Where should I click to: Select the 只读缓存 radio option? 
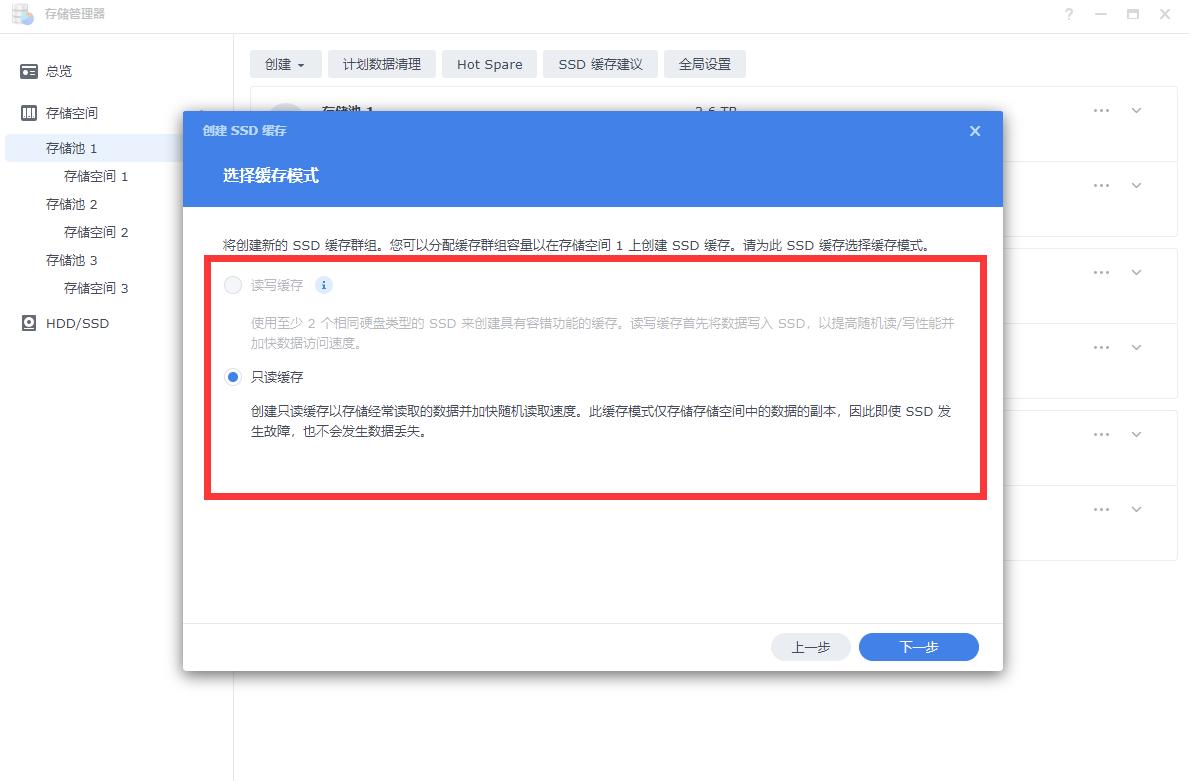(x=231, y=376)
